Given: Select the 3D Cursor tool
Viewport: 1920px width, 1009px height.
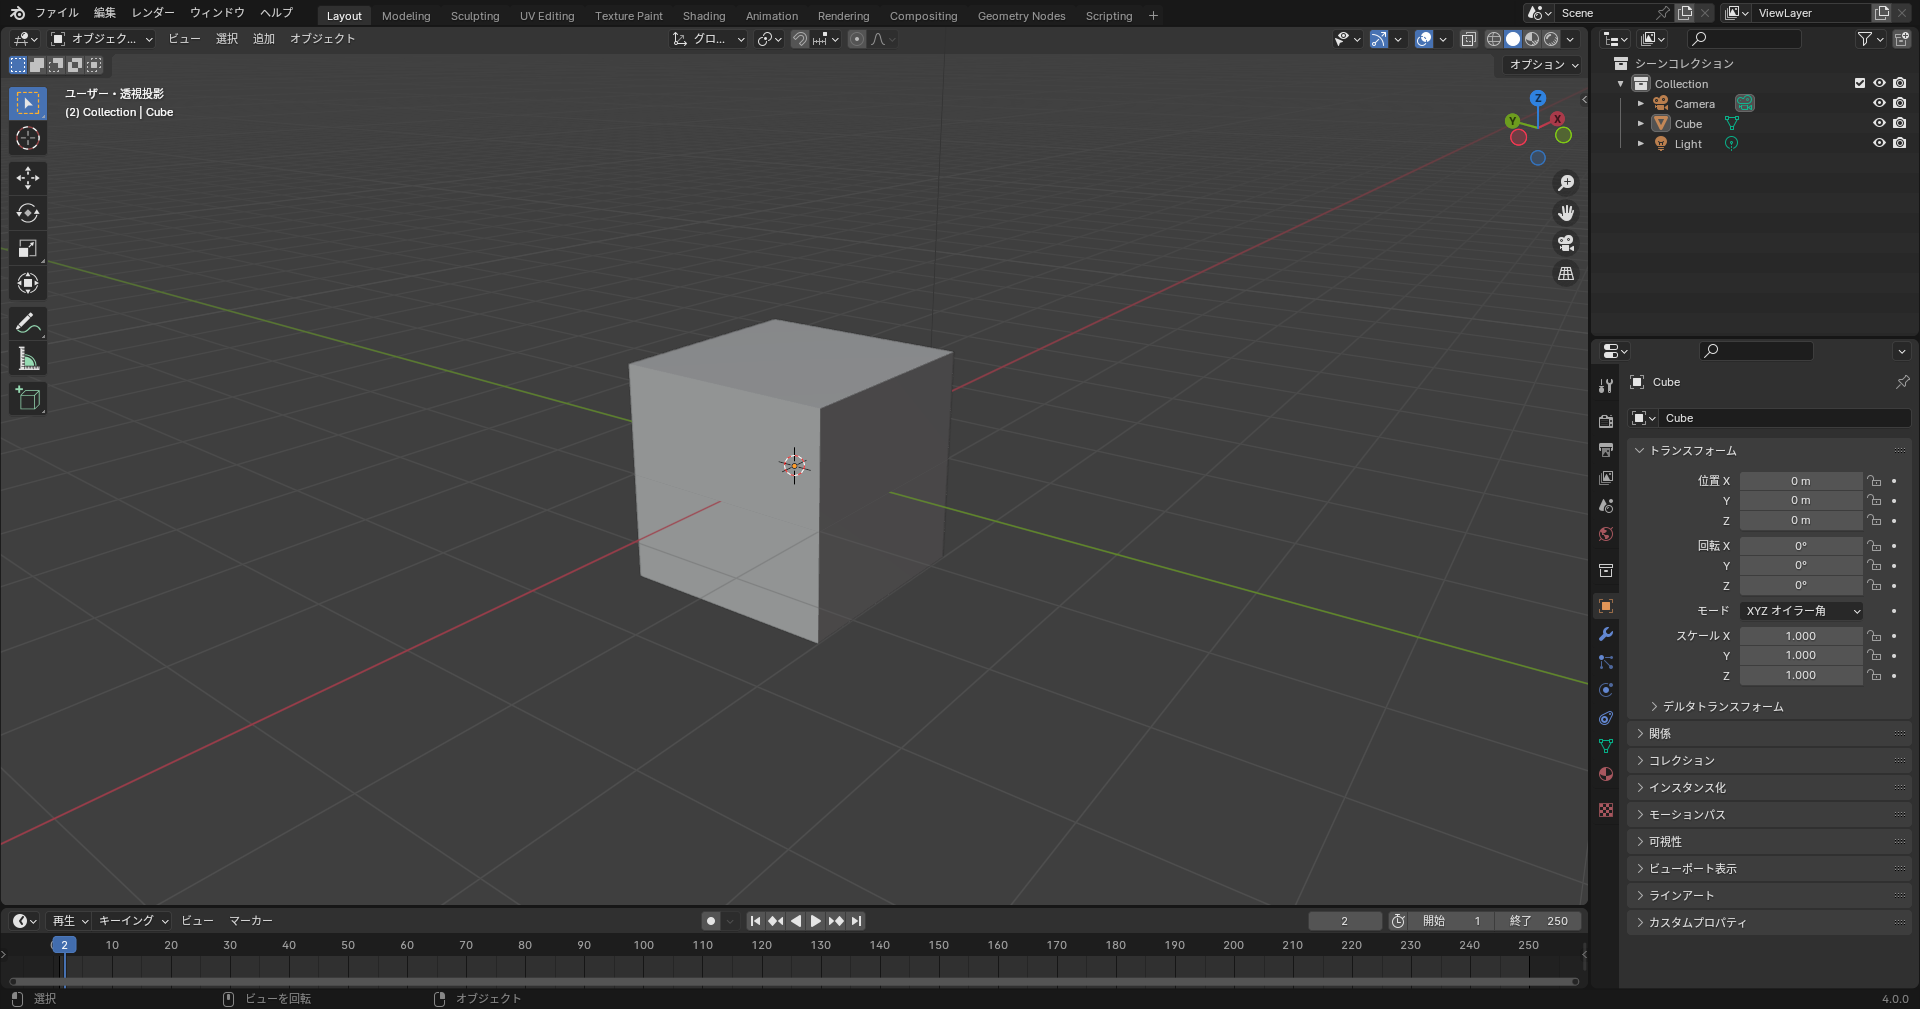Looking at the screenshot, I should click(x=28, y=138).
